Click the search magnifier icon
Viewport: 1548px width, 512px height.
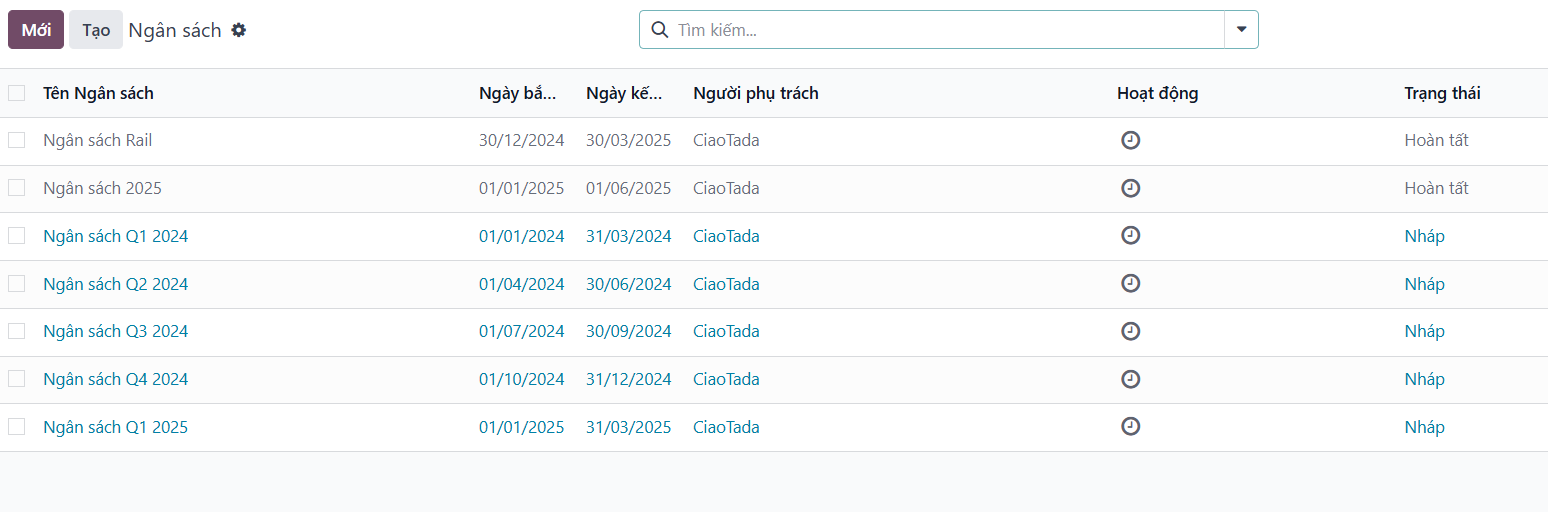(659, 30)
